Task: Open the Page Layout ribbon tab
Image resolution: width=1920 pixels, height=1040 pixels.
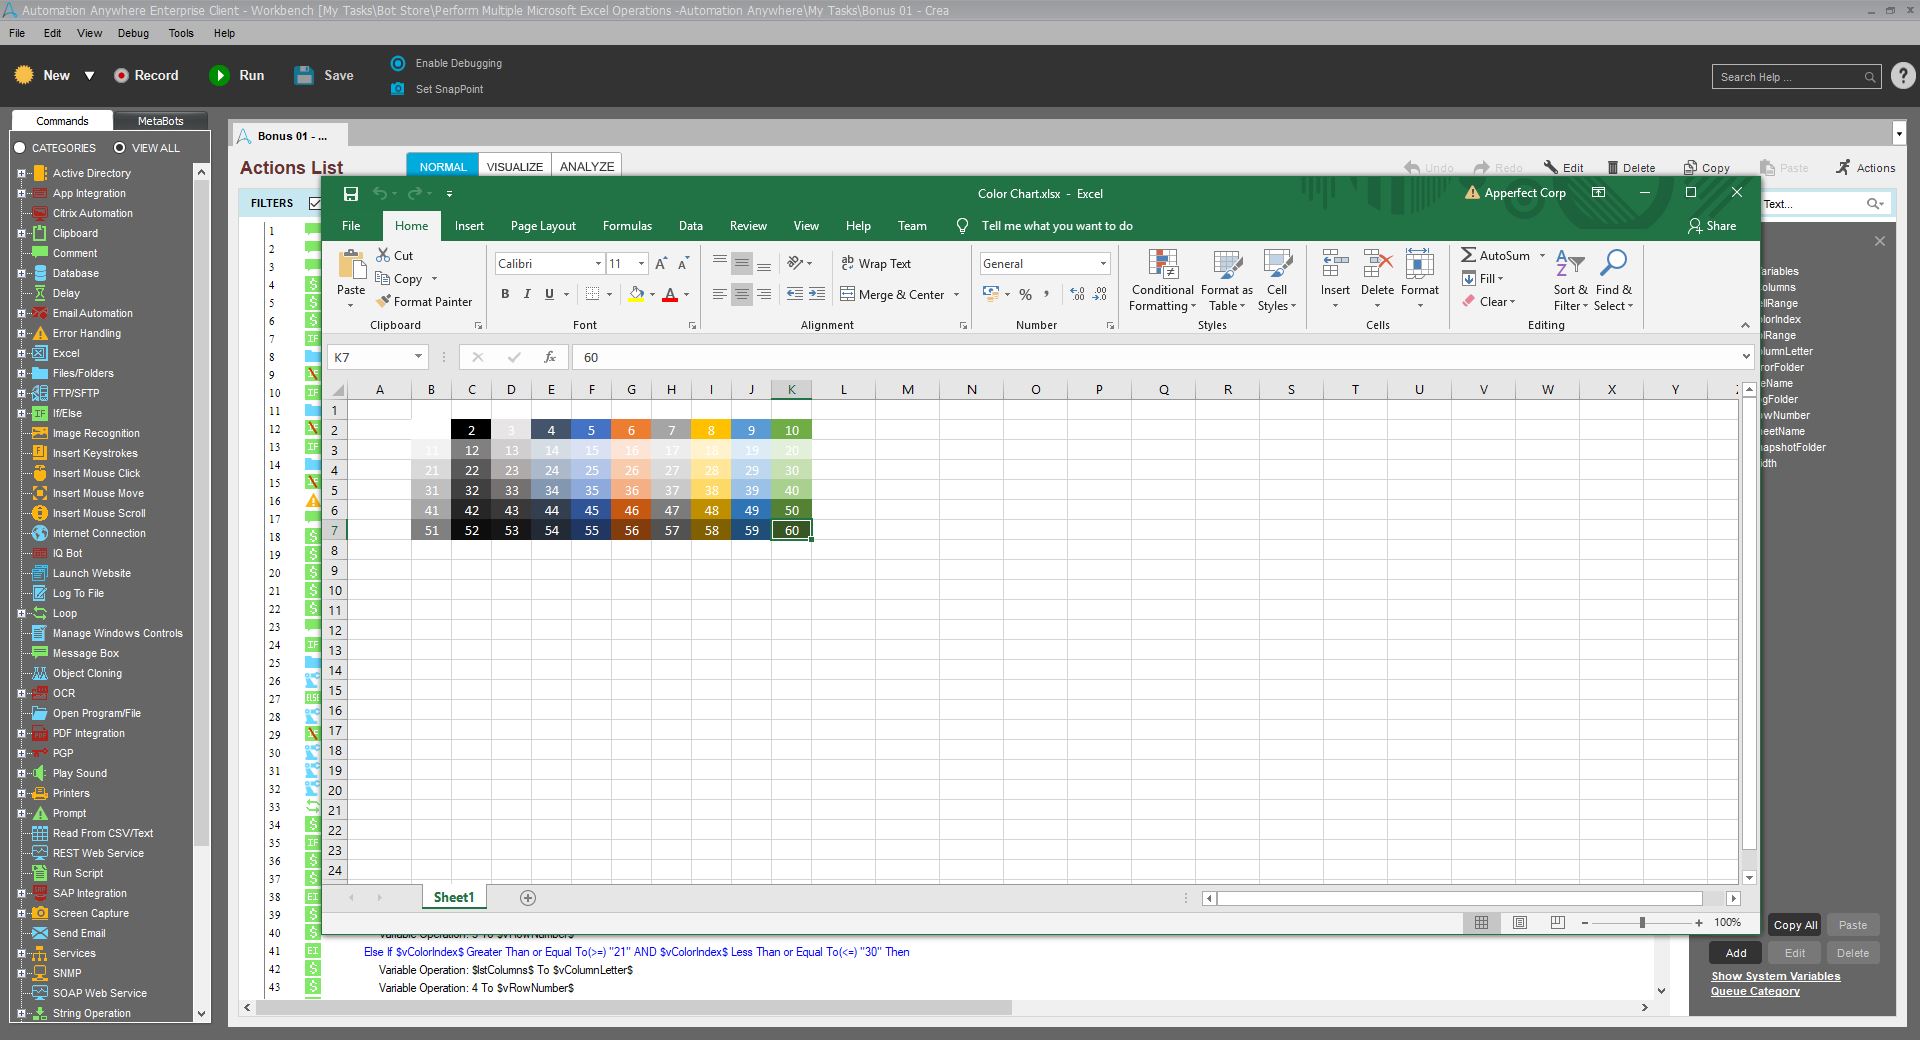Action: click(543, 226)
